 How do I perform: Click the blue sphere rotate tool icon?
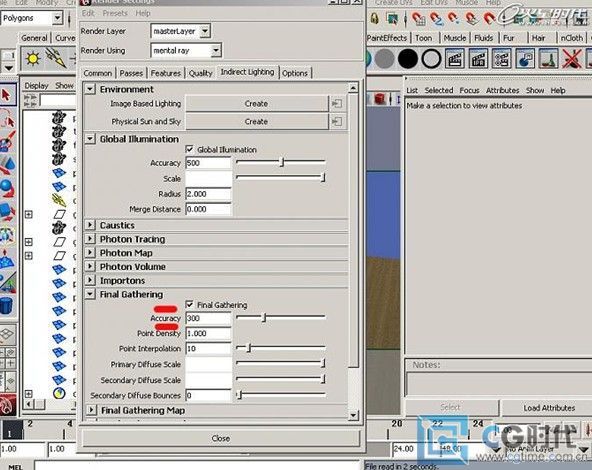click(x=7, y=189)
